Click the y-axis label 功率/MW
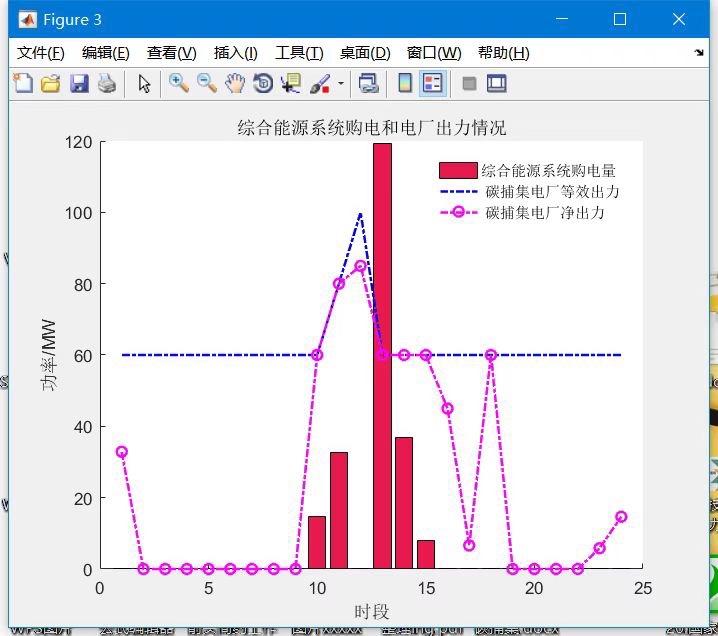 coord(48,355)
